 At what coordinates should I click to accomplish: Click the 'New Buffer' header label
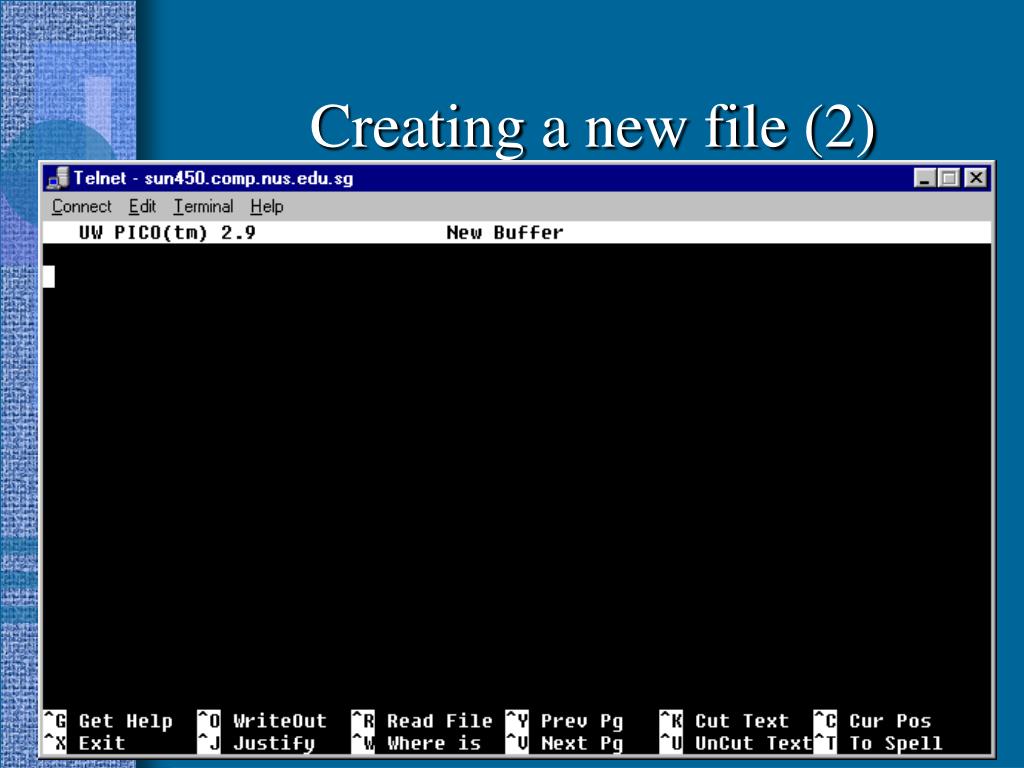505,232
